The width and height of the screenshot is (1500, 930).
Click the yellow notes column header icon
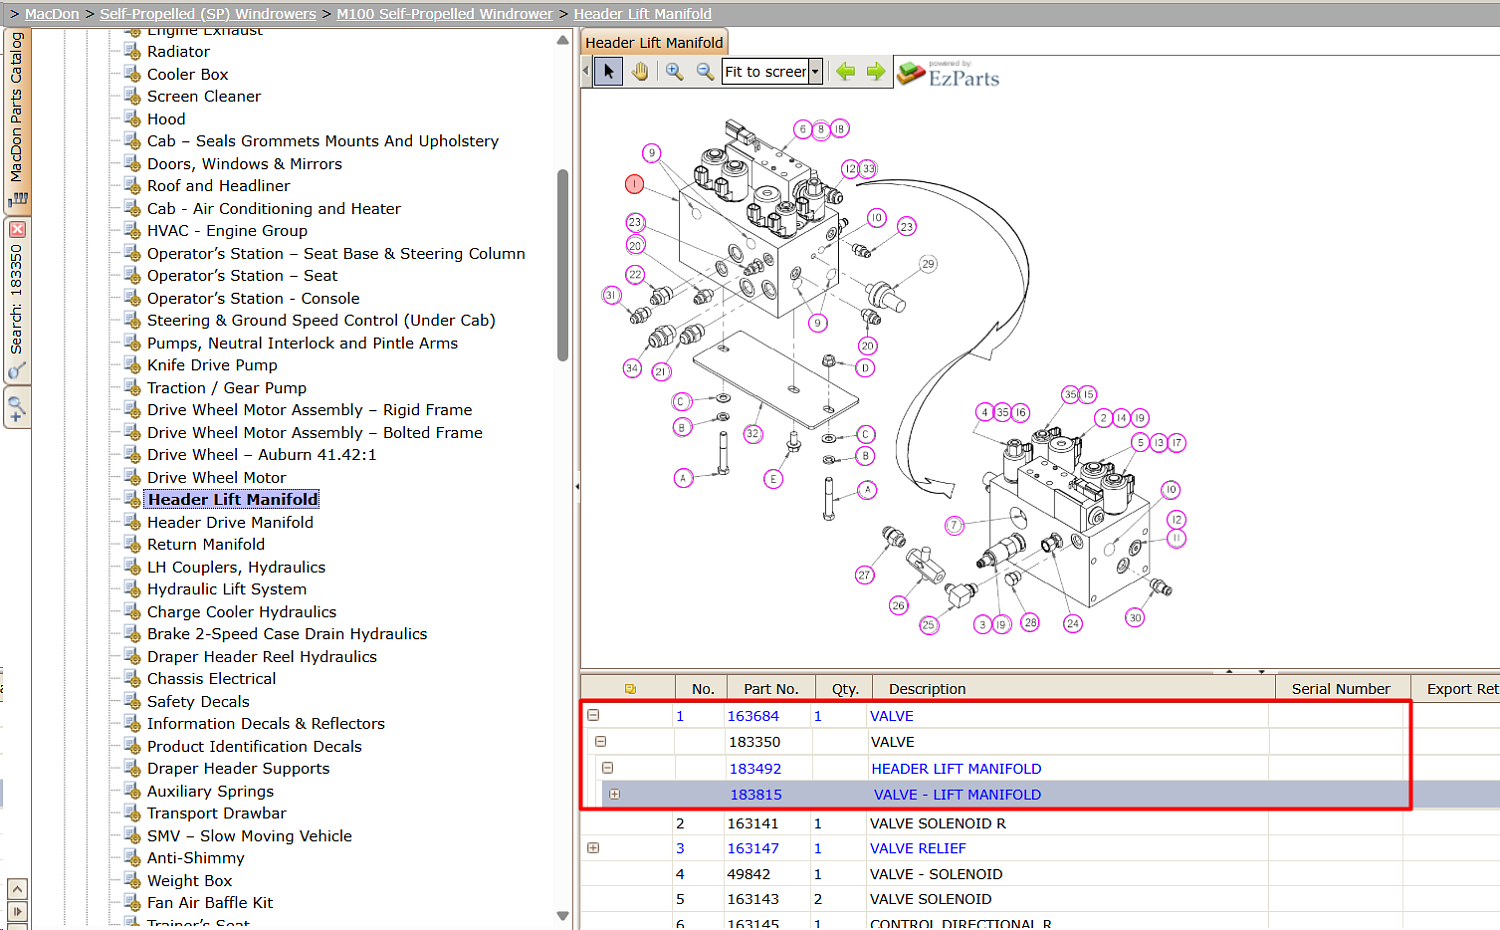click(x=630, y=689)
